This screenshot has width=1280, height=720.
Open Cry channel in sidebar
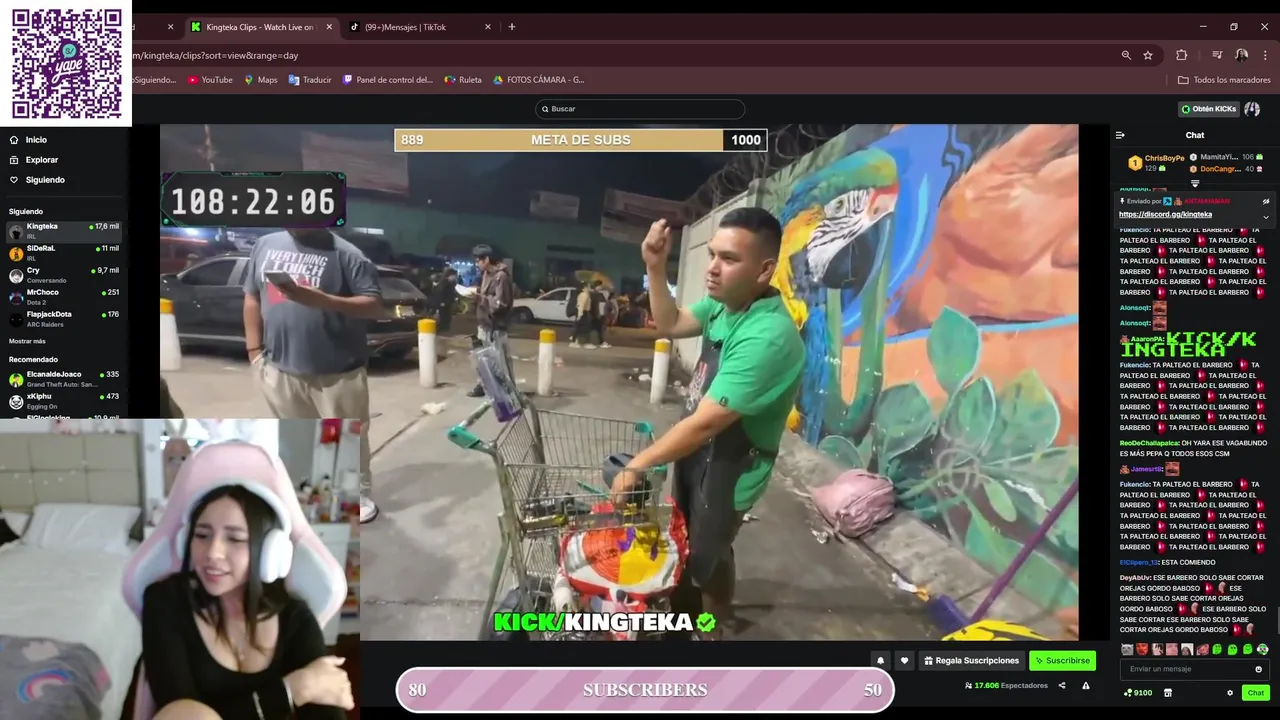(65, 275)
